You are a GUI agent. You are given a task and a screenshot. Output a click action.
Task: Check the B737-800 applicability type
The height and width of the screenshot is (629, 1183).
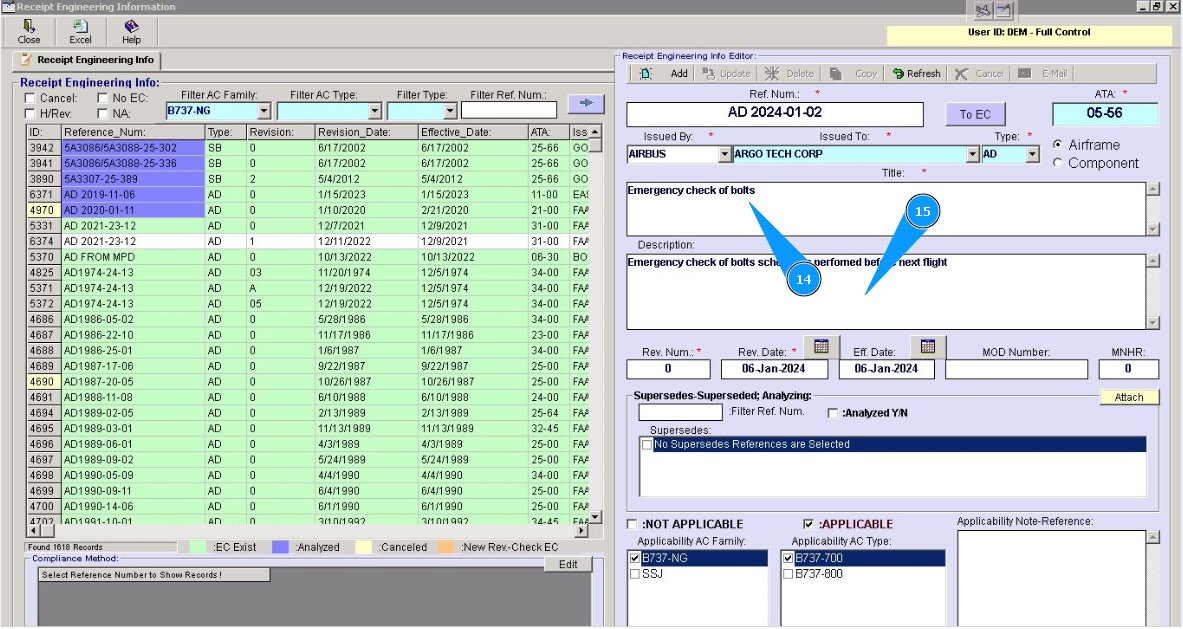[788, 574]
